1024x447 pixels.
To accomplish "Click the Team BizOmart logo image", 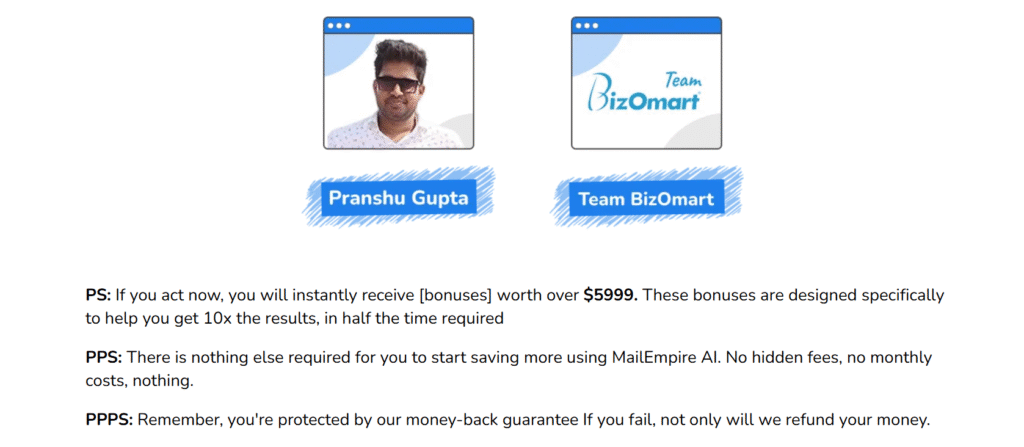I will click(x=646, y=91).
